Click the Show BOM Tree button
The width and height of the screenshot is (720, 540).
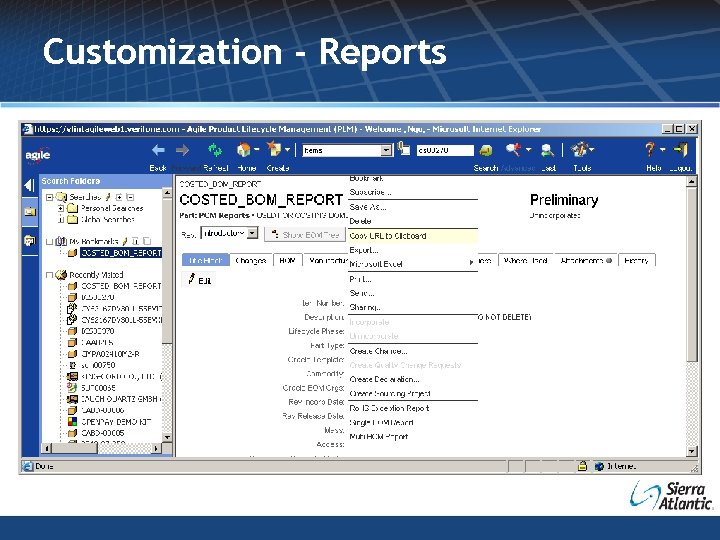[305, 235]
